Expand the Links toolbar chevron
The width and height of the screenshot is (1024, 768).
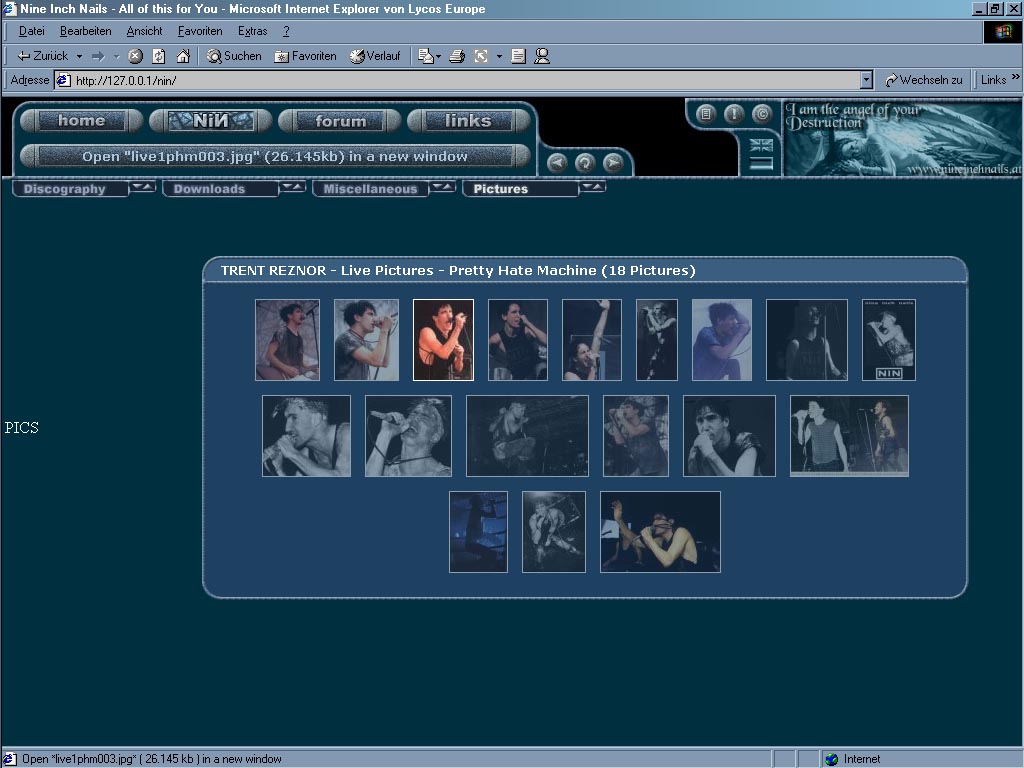pos(1016,78)
